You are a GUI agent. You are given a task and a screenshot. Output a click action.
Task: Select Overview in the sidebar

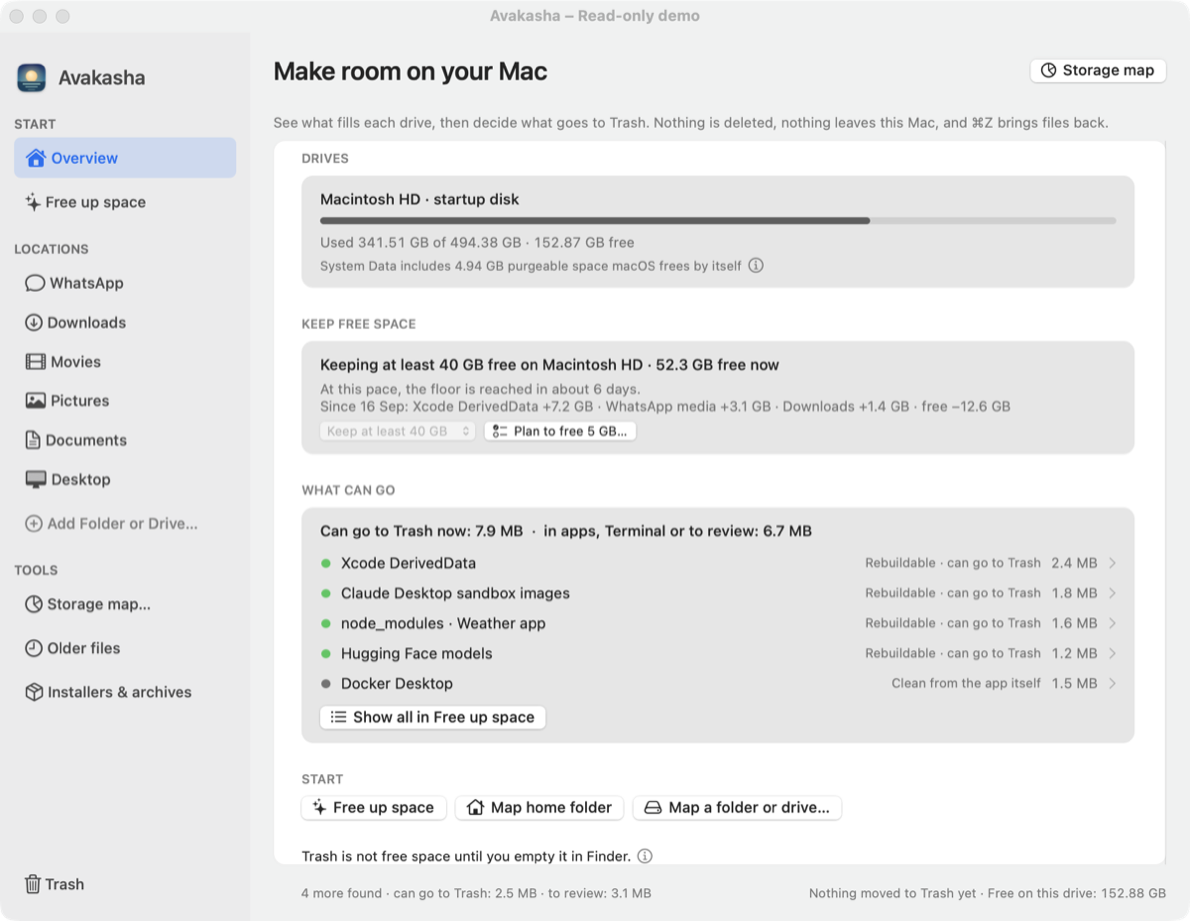(x=125, y=158)
